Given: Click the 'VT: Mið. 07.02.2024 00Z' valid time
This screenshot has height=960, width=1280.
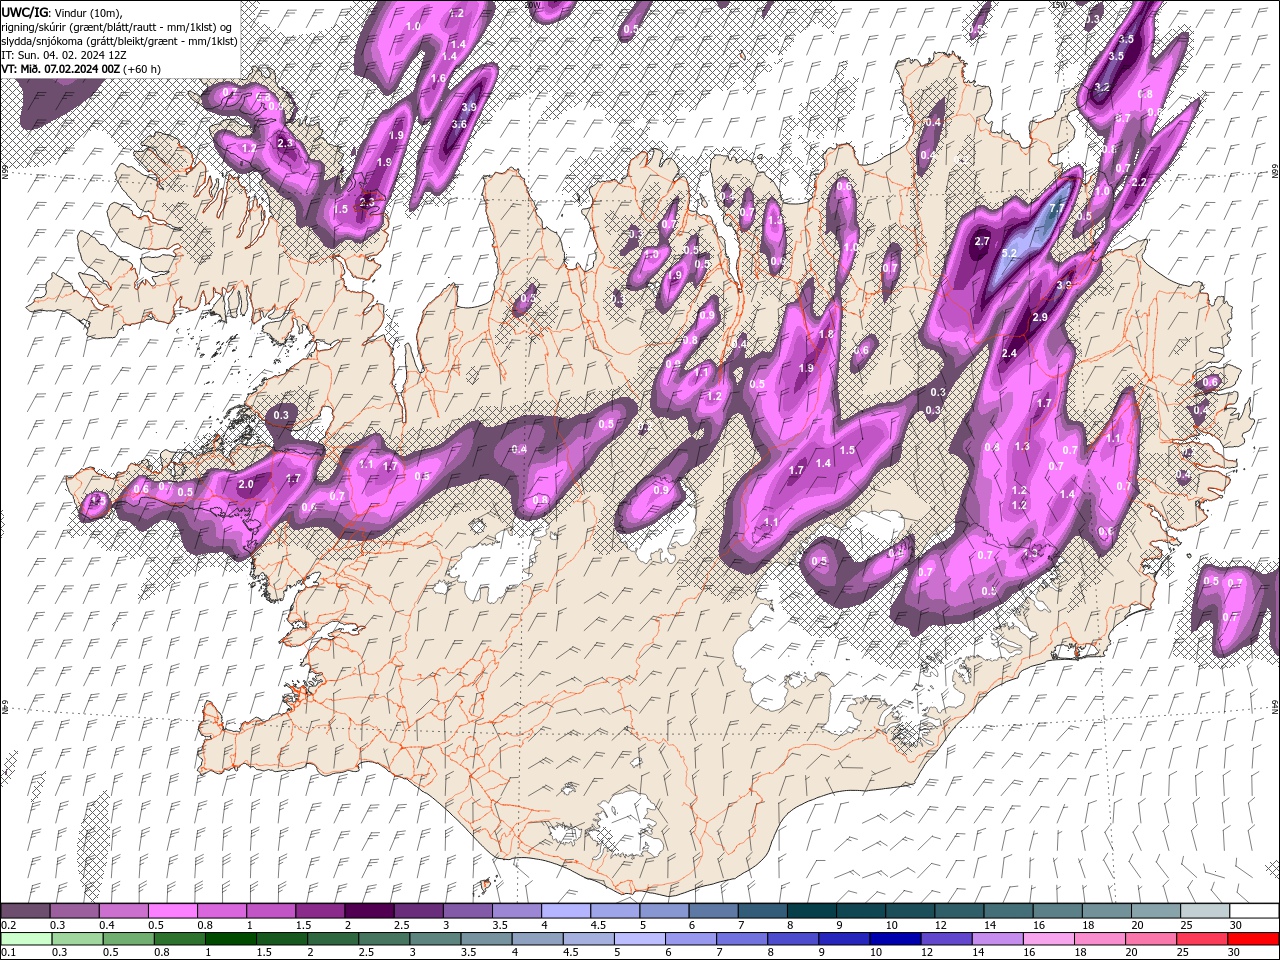Looking at the screenshot, I should [x=61, y=69].
